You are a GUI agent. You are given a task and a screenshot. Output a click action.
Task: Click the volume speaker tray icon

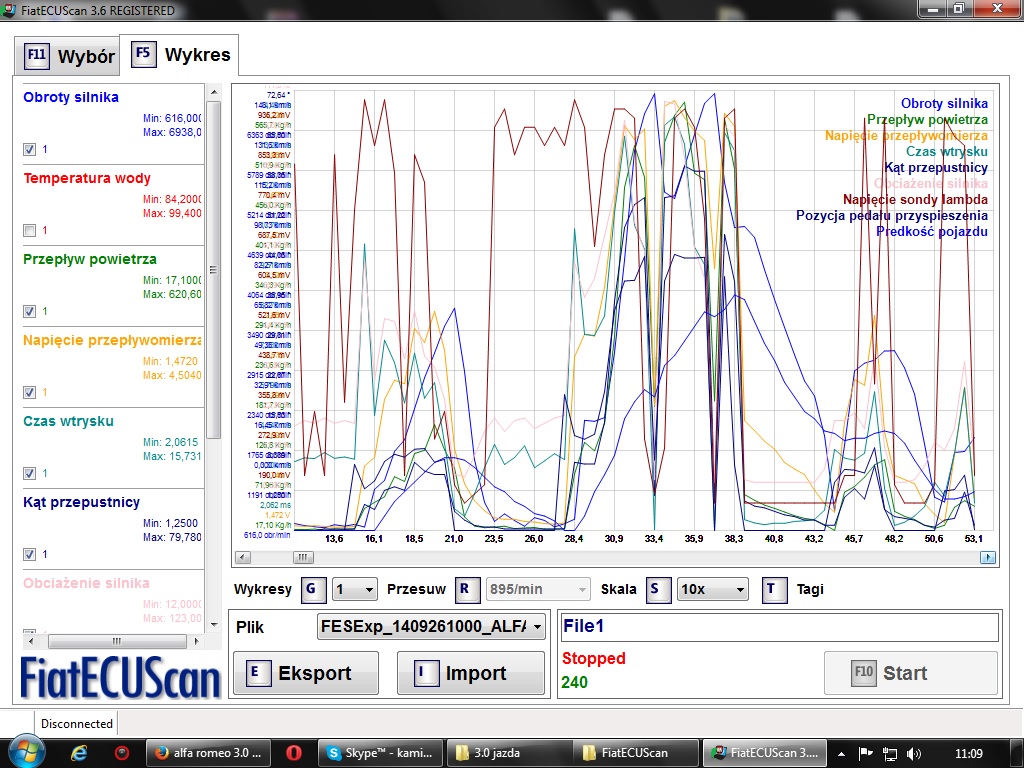tap(911, 752)
